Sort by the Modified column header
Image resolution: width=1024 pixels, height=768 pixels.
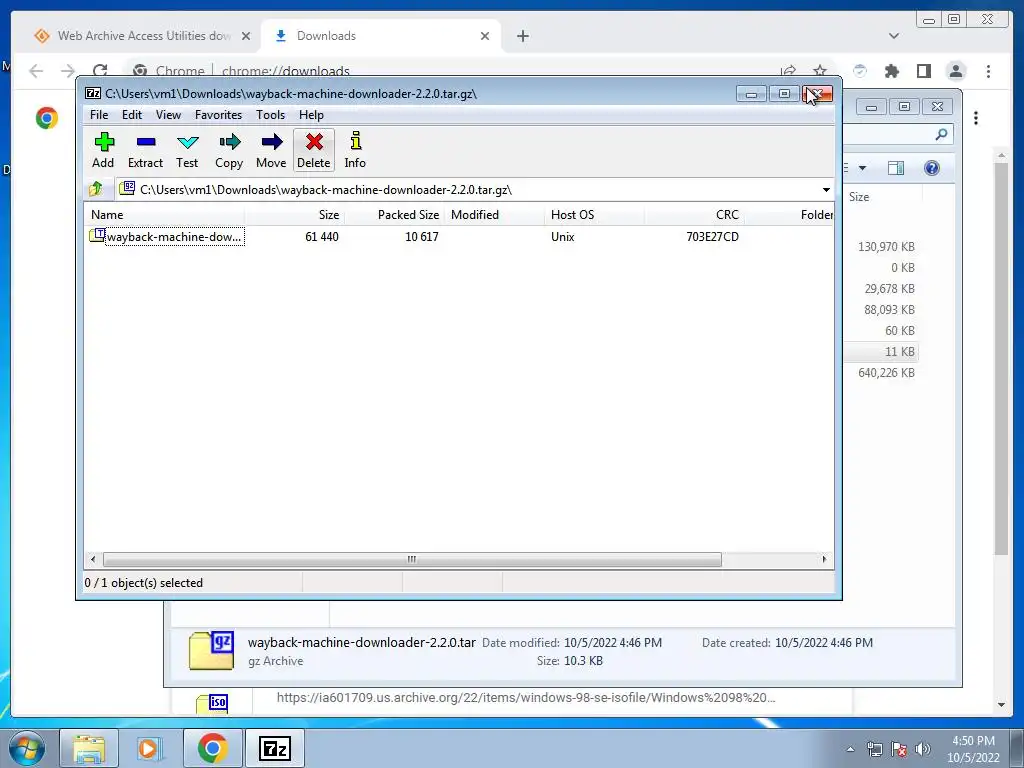pyautogui.click(x=494, y=215)
